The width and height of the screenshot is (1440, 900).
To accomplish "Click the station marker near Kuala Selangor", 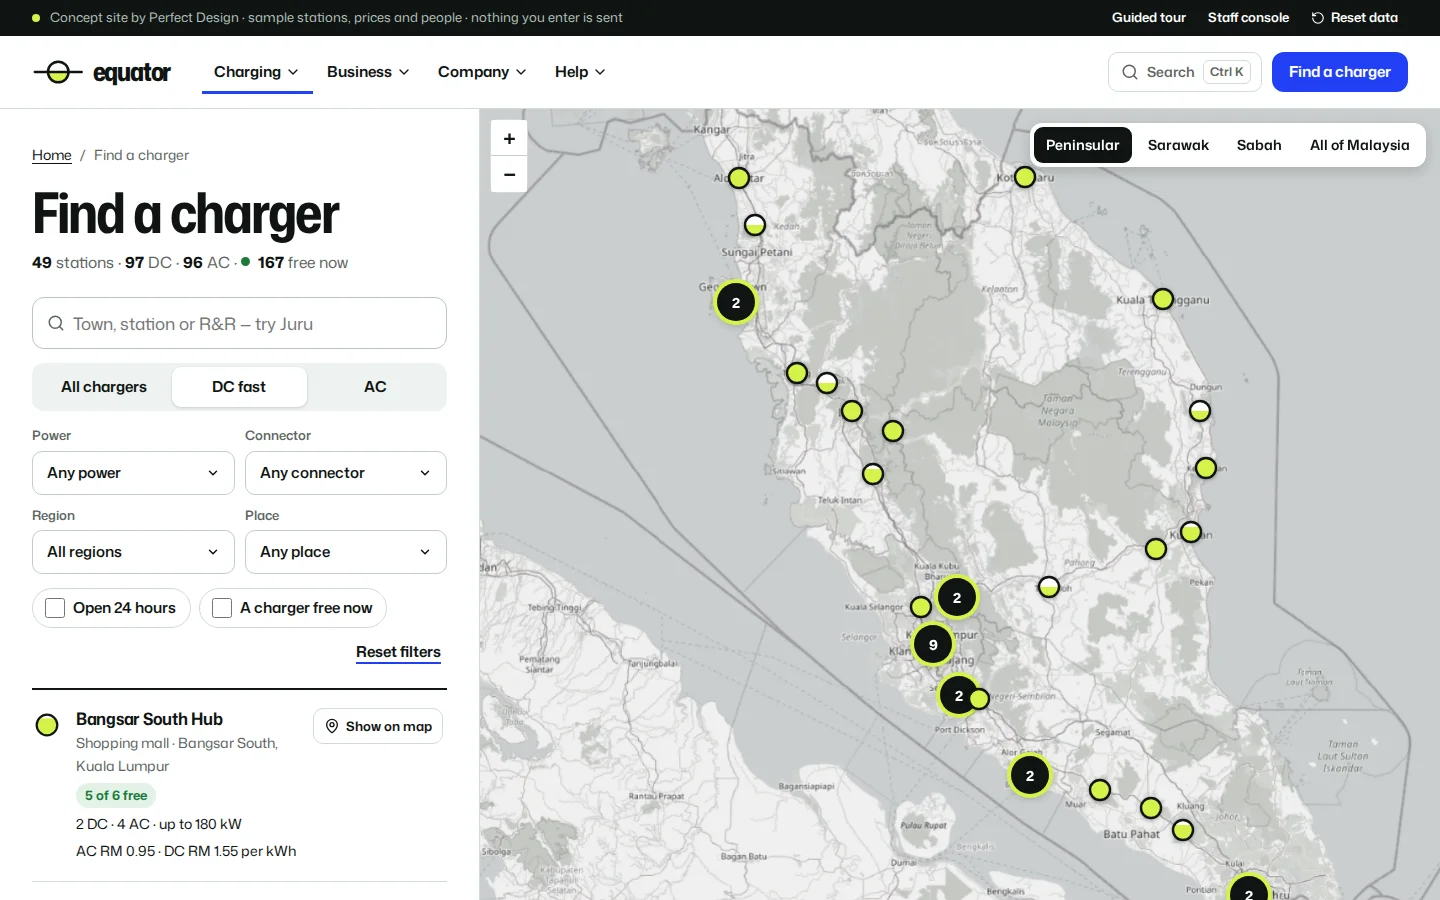I will point(921,607).
